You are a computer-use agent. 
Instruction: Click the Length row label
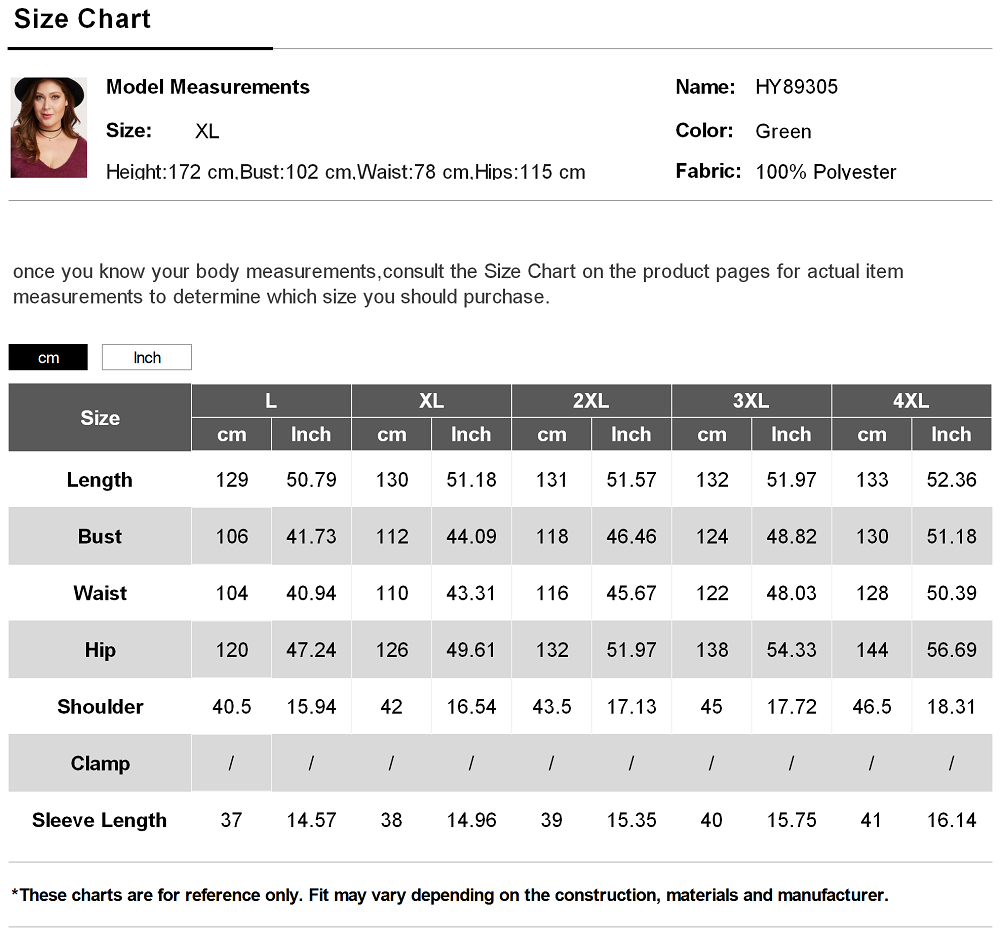pos(99,480)
